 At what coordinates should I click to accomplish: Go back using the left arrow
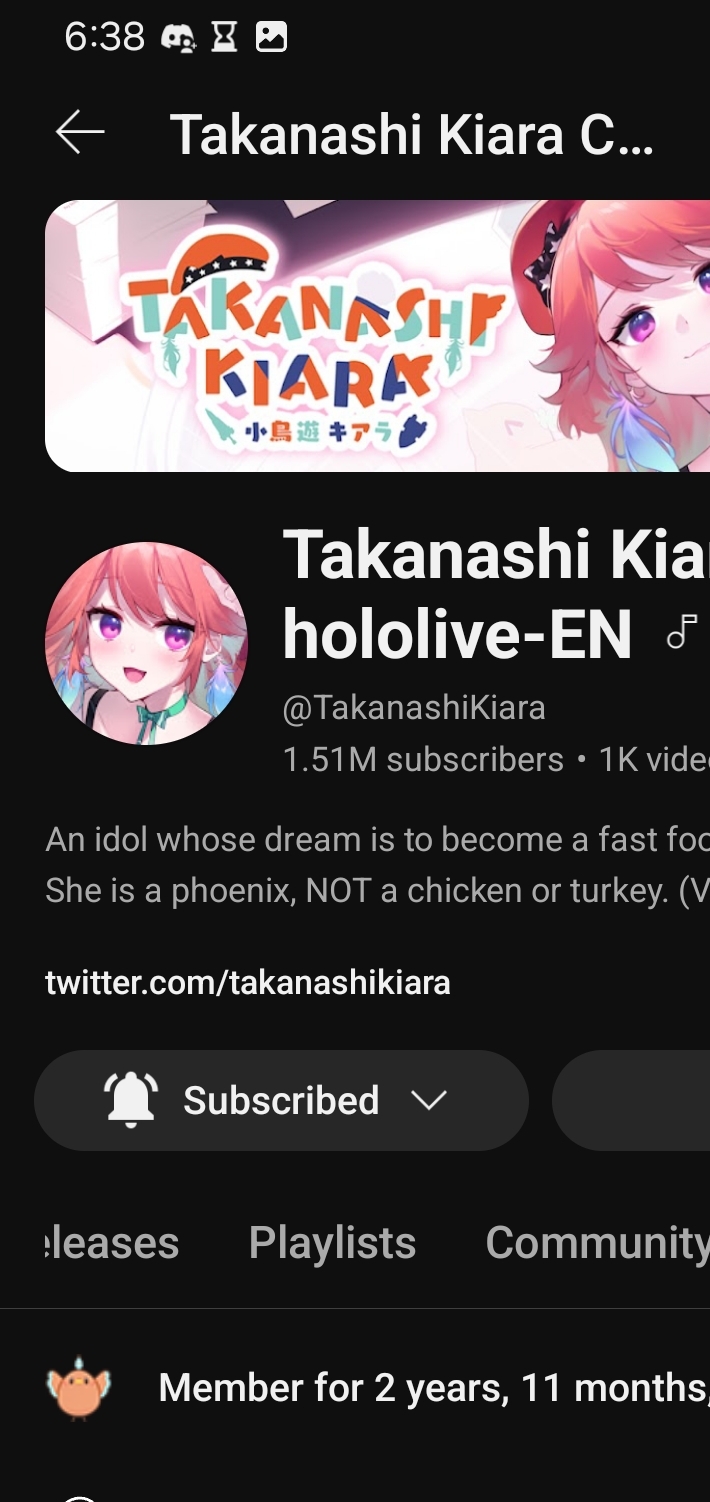pos(80,133)
